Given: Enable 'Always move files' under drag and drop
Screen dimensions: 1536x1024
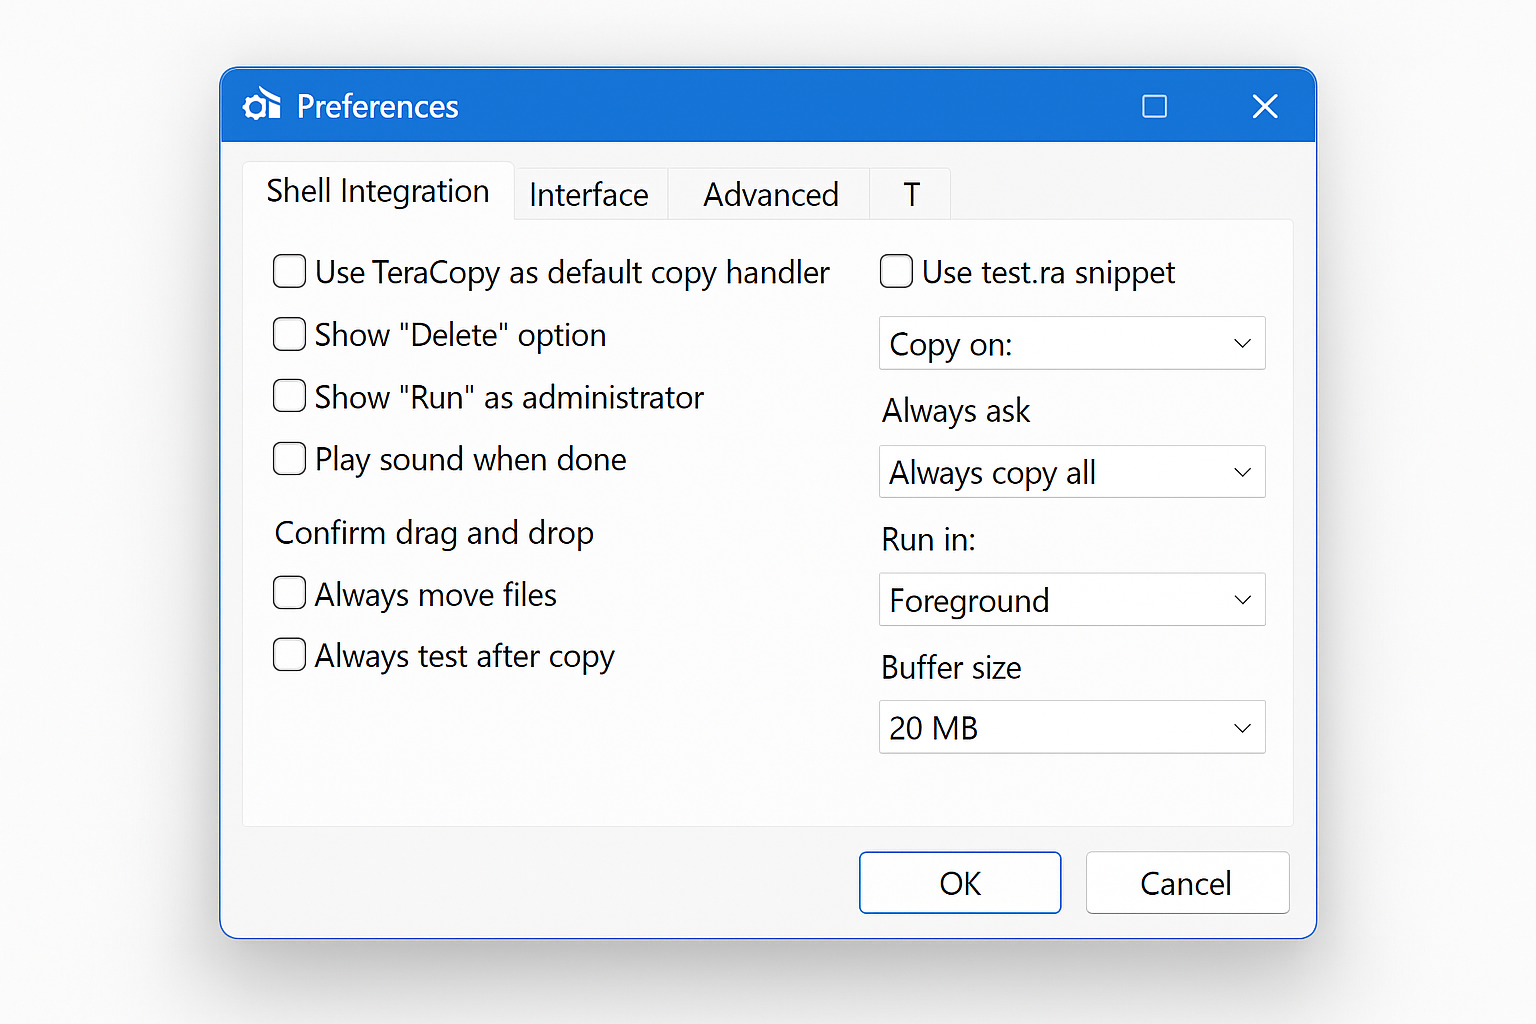Looking at the screenshot, I should (289, 593).
